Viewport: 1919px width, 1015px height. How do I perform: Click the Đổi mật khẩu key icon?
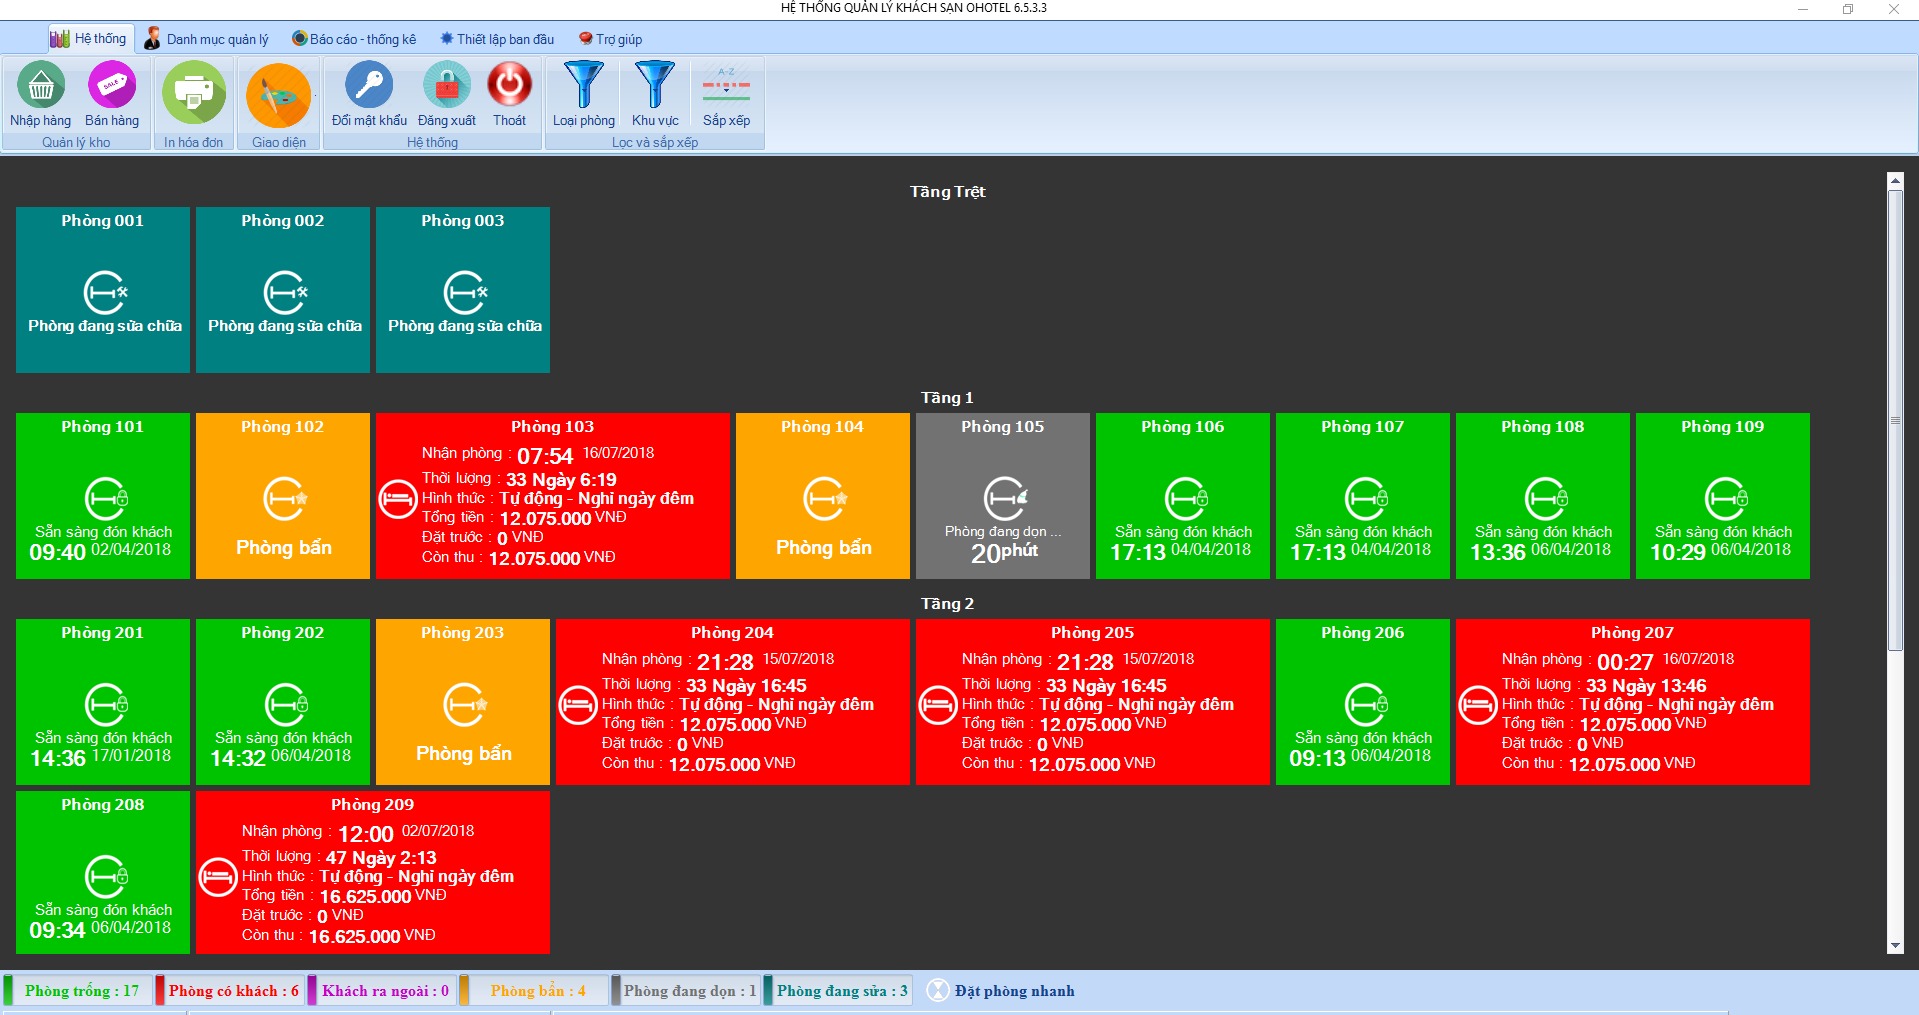point(369,85)
